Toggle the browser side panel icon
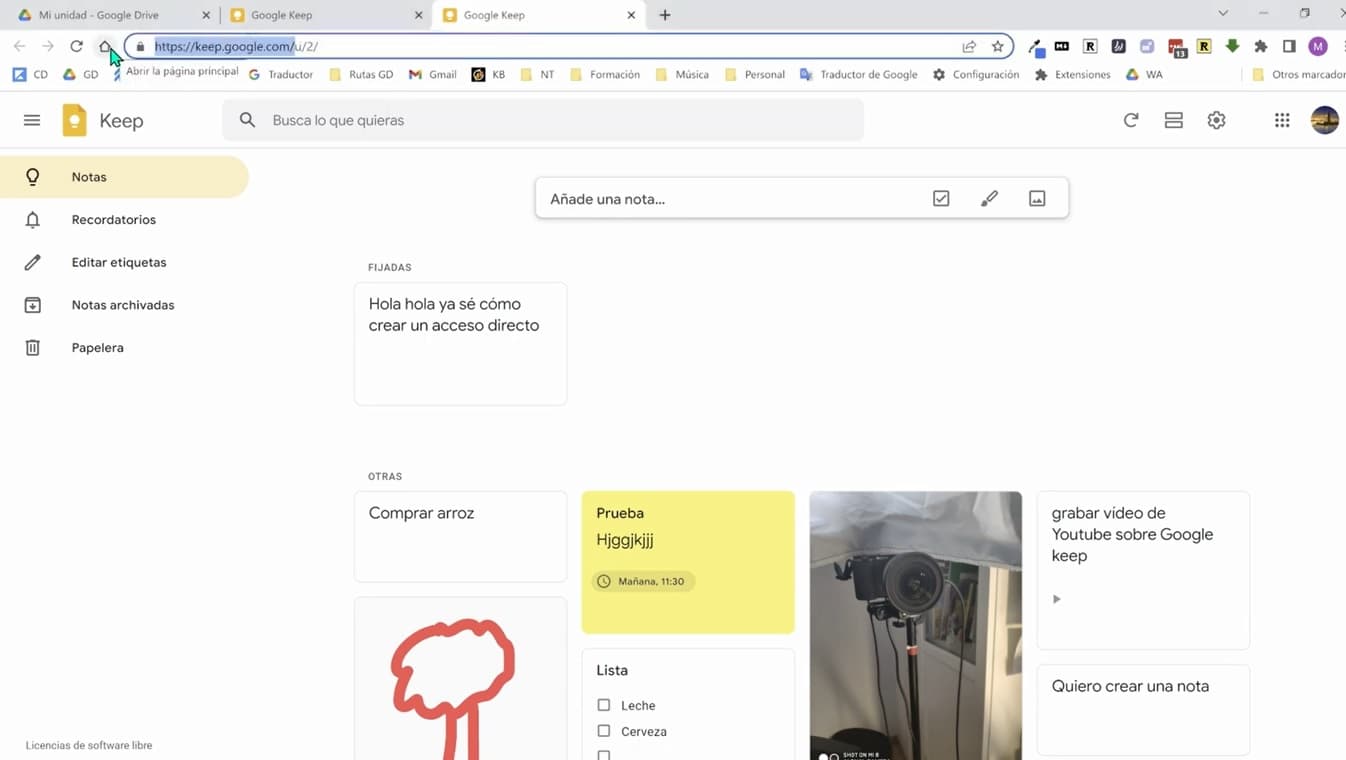 click(x=1289, y=46)
